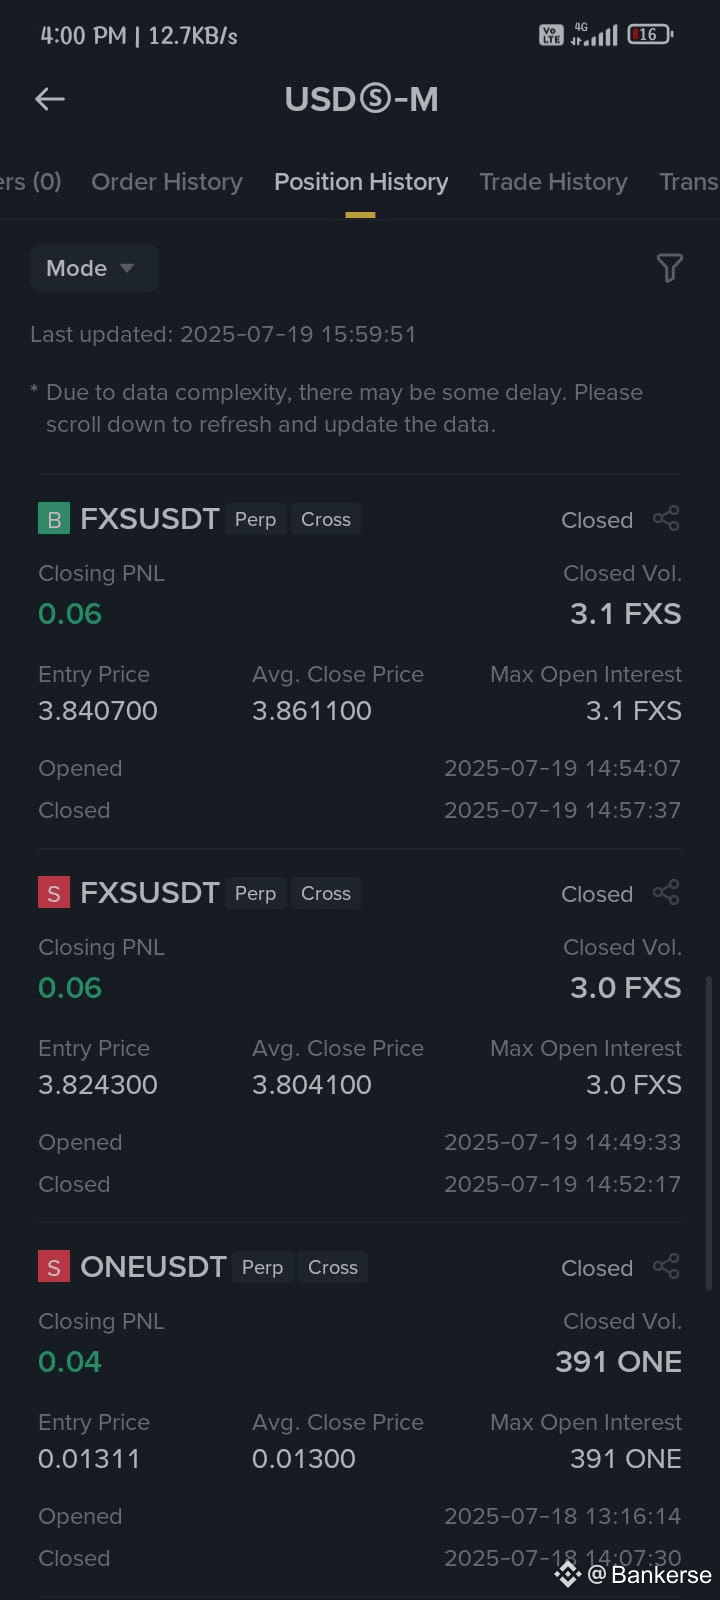The image size is (720, 1600).
Task: Tap the red S badge beside ONEUSDT
Action: click(54, 1267)
